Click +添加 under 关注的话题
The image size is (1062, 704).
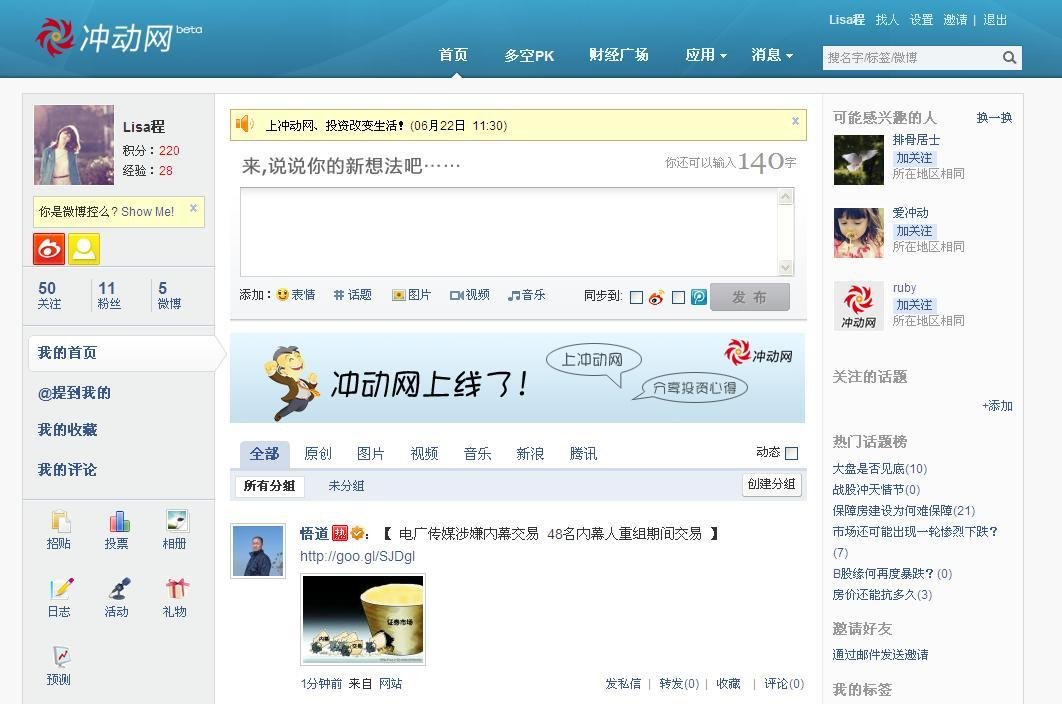[997, 406]
